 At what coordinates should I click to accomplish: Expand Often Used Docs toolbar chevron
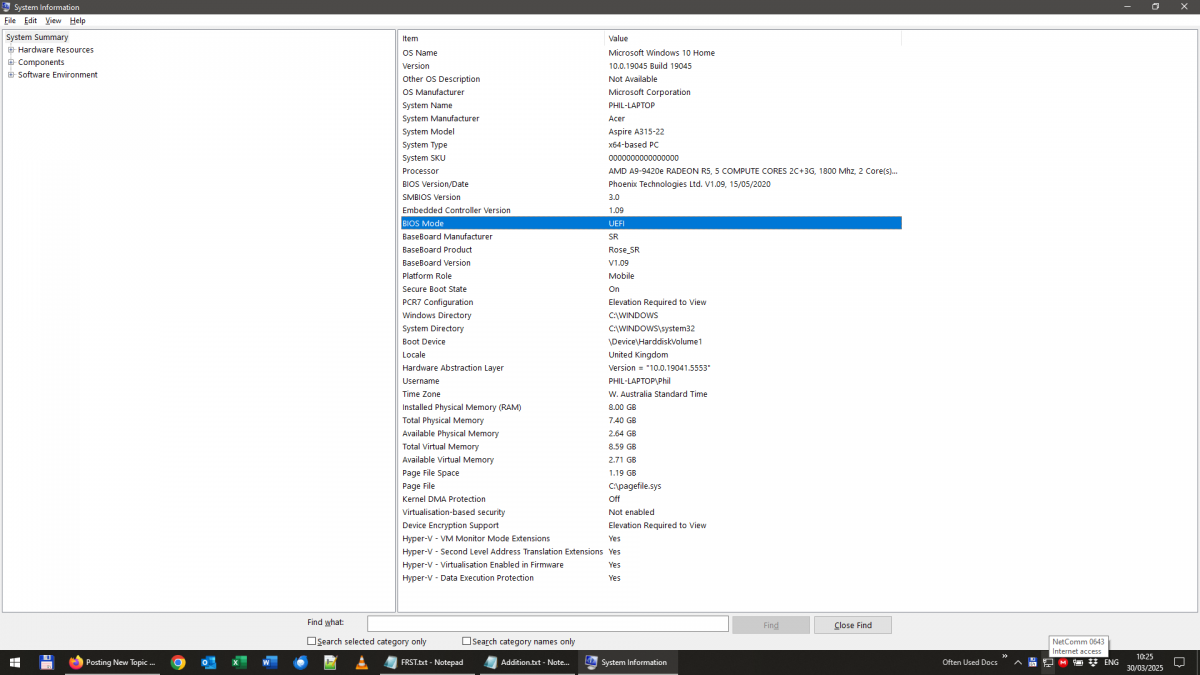pos(1005,658)
